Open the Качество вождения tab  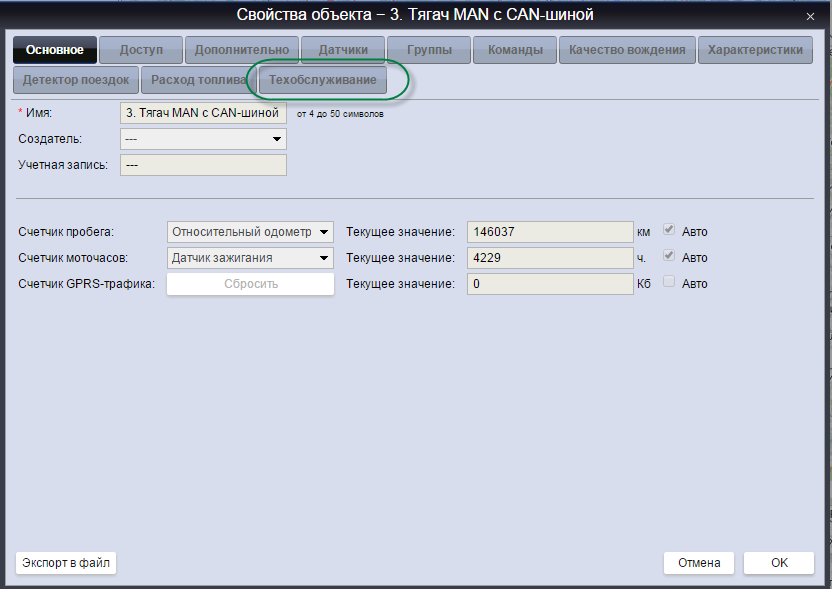point(627,50)
